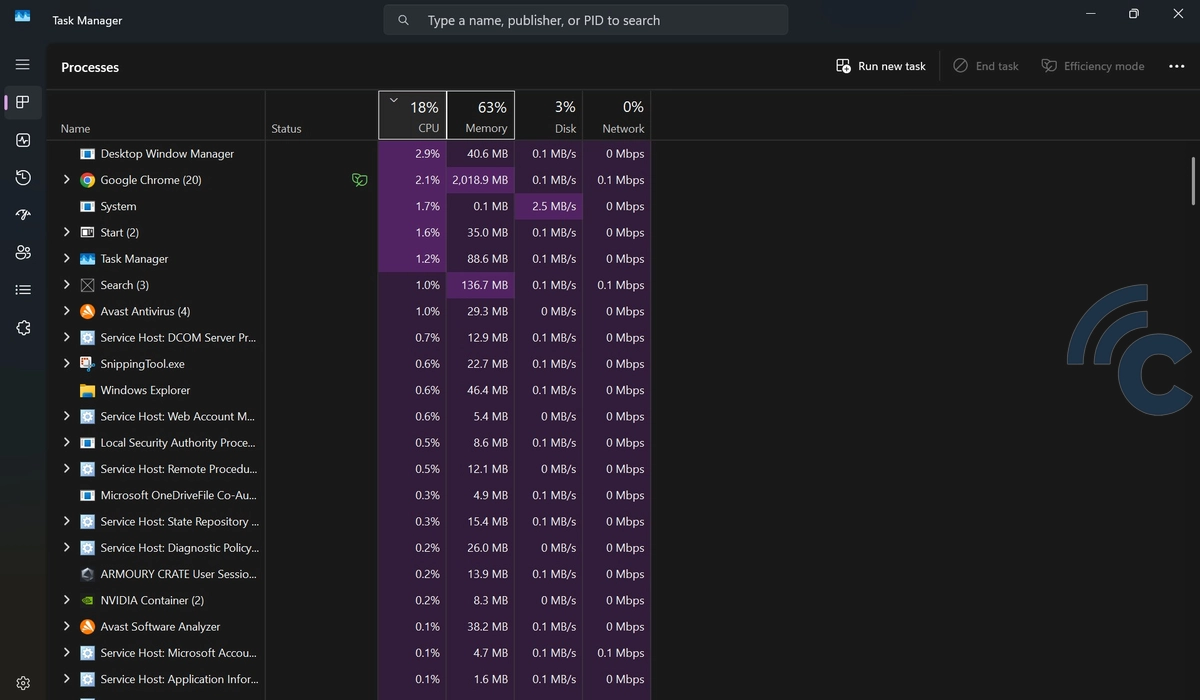The height and width of the screenshot is (700, 1200).
Task: Expand the NVIDIA Container (2) group
Action: (66, 600)
